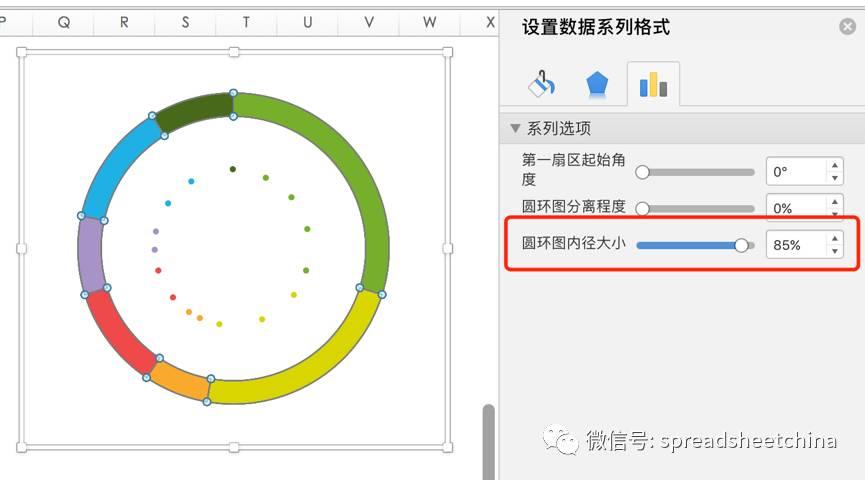
Task: Click the chart's bottom-middle resize handle
Action: point(234,447)
